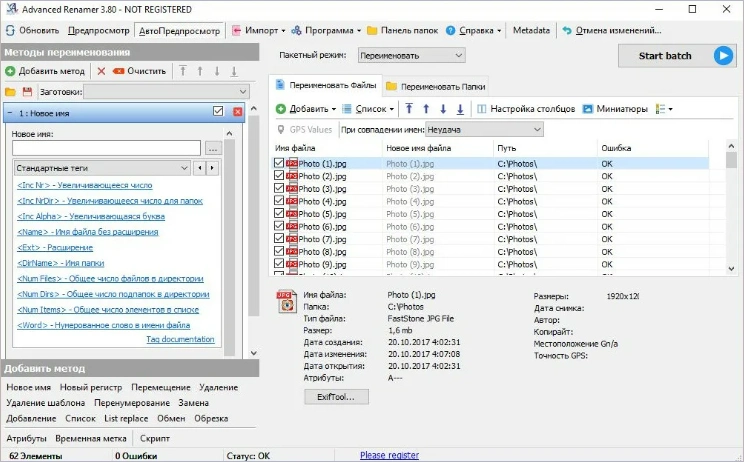The width and height of the screenshot is (744, 462).
Task: Click the red X delete method icon
Action: click(101, 71)
